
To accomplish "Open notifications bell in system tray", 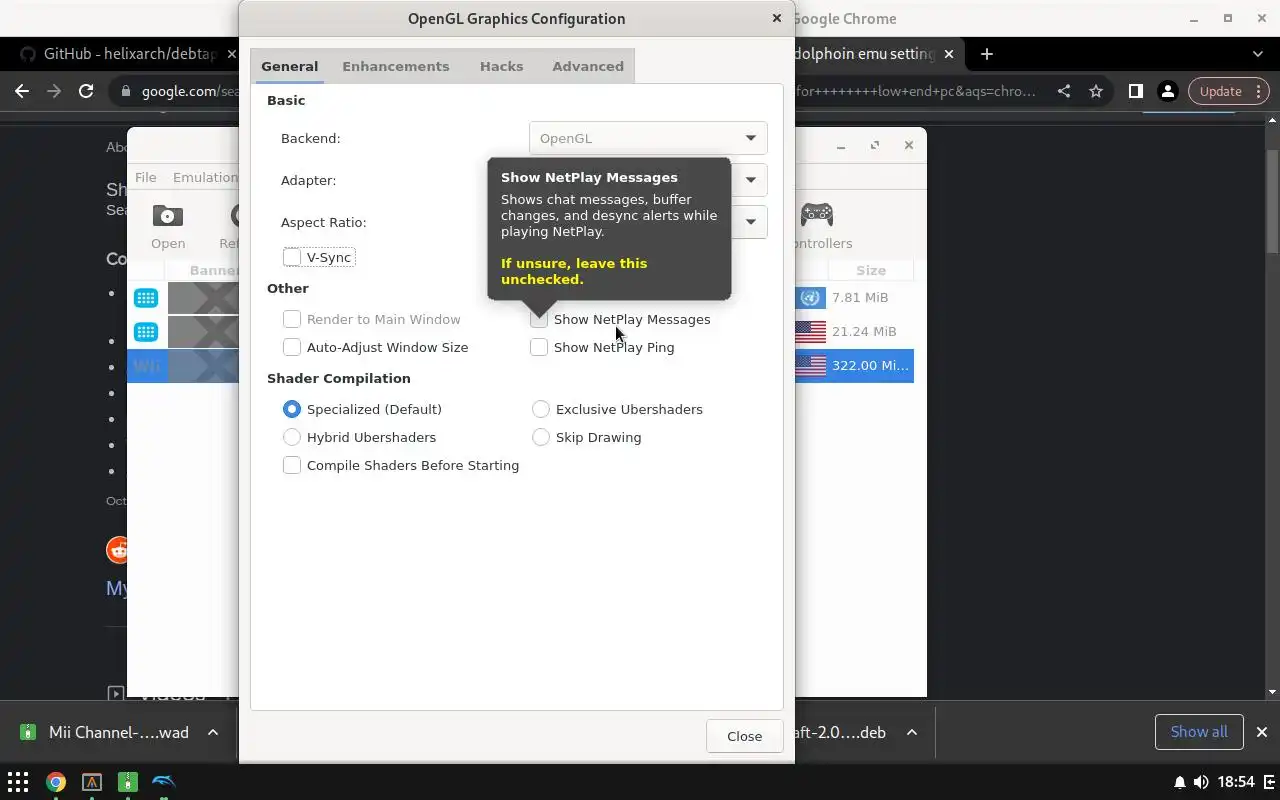I will click(1180, 782).
